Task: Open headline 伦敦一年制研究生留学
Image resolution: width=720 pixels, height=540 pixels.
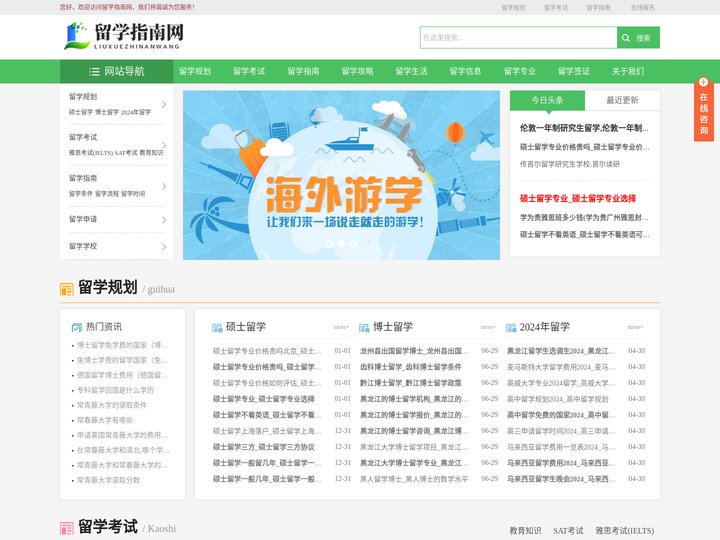Action: pos(584,128)
